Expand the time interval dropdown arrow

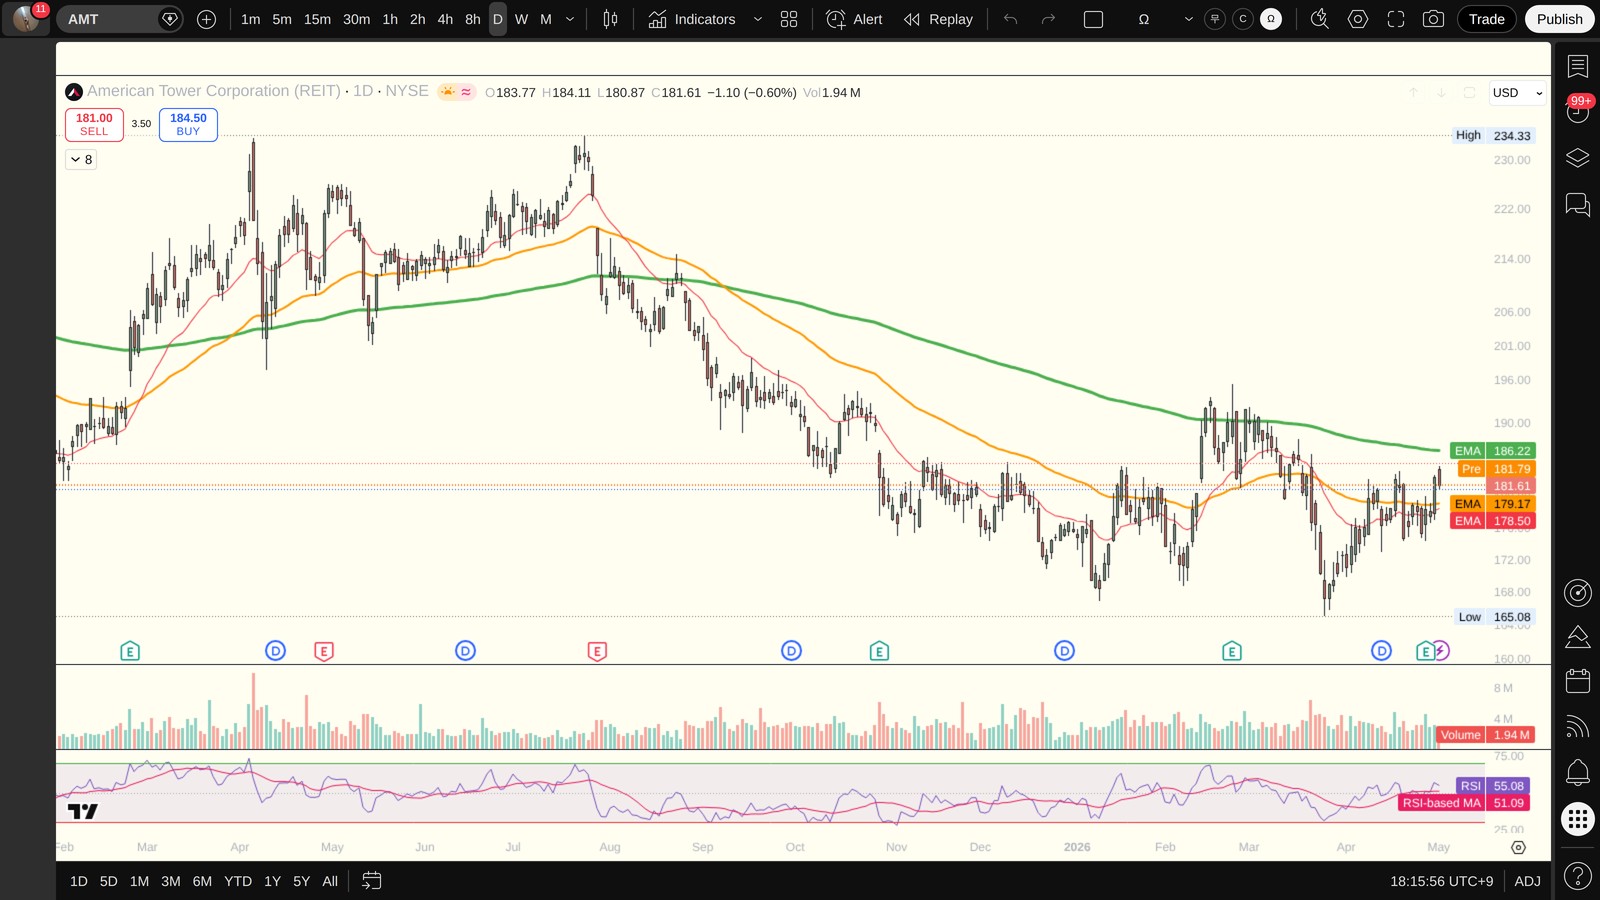[x=570, y=19]
